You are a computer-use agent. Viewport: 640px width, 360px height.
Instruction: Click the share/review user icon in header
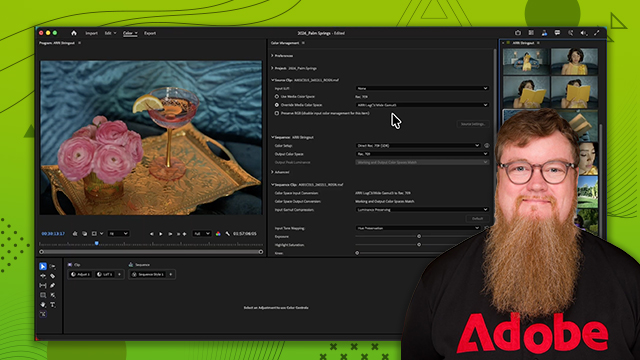pos(544,33)
